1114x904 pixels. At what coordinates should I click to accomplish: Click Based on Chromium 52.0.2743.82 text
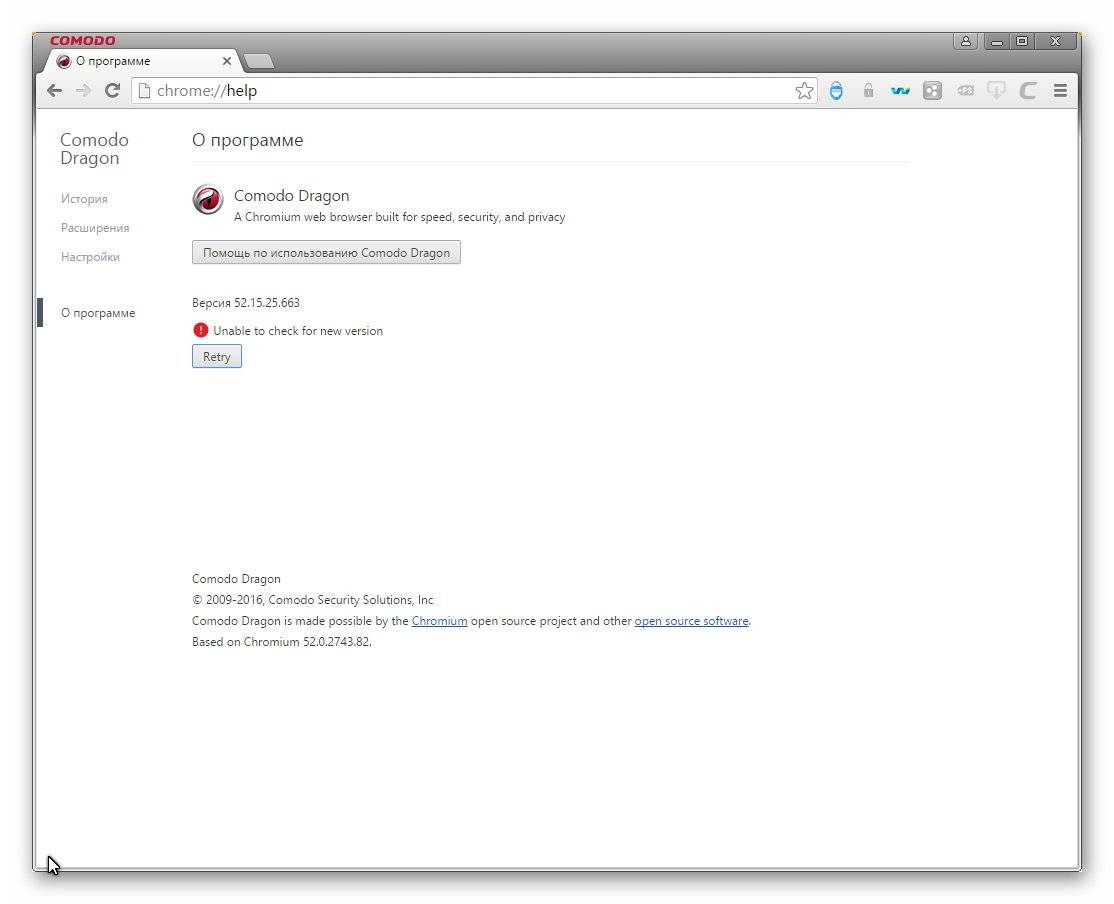(281, 642)
